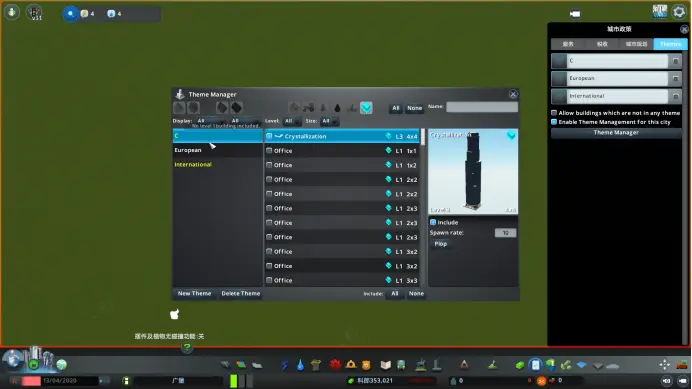Open the fire department menu
The height and width of the screenshot is (389, 692).
click(x=351, y=365)
